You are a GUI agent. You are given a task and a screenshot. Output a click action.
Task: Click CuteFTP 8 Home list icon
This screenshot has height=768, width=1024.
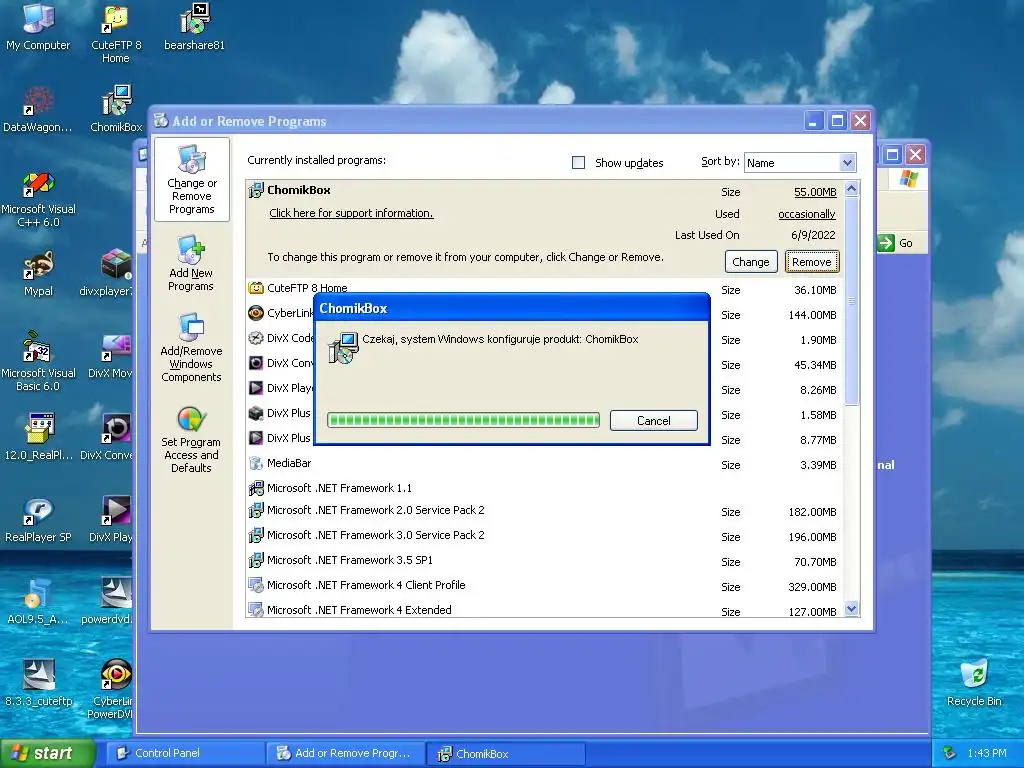256,288
